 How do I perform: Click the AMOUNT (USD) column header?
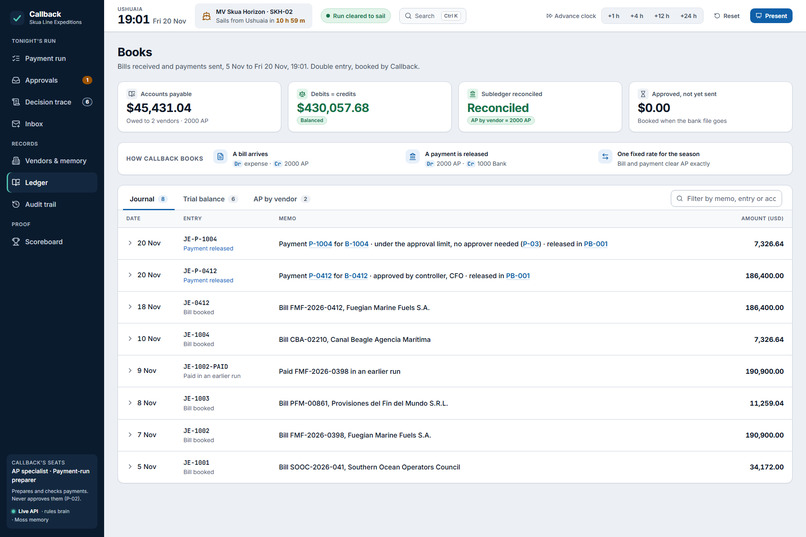[x=762, y=218]
